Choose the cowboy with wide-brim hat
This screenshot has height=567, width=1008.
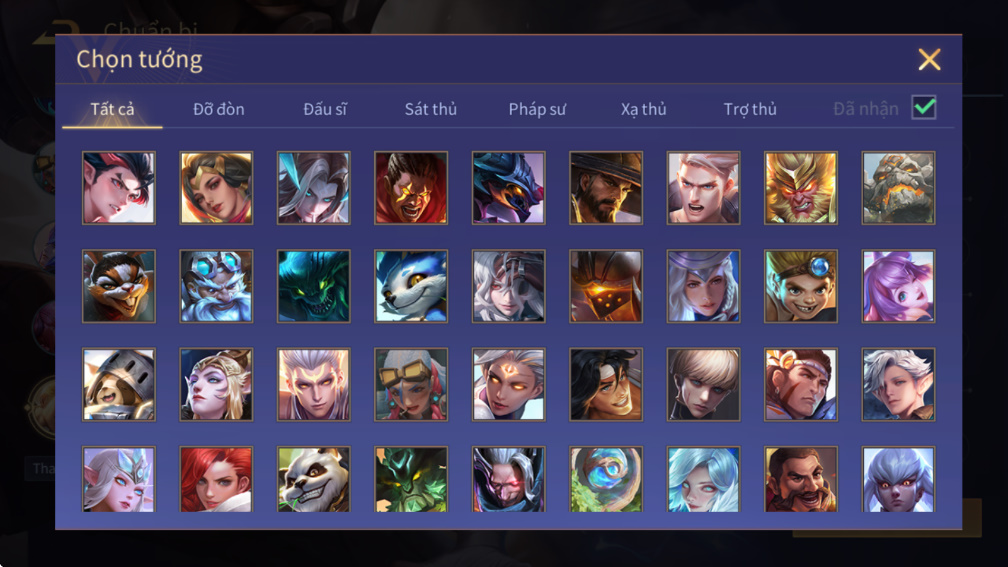[606, 188]
